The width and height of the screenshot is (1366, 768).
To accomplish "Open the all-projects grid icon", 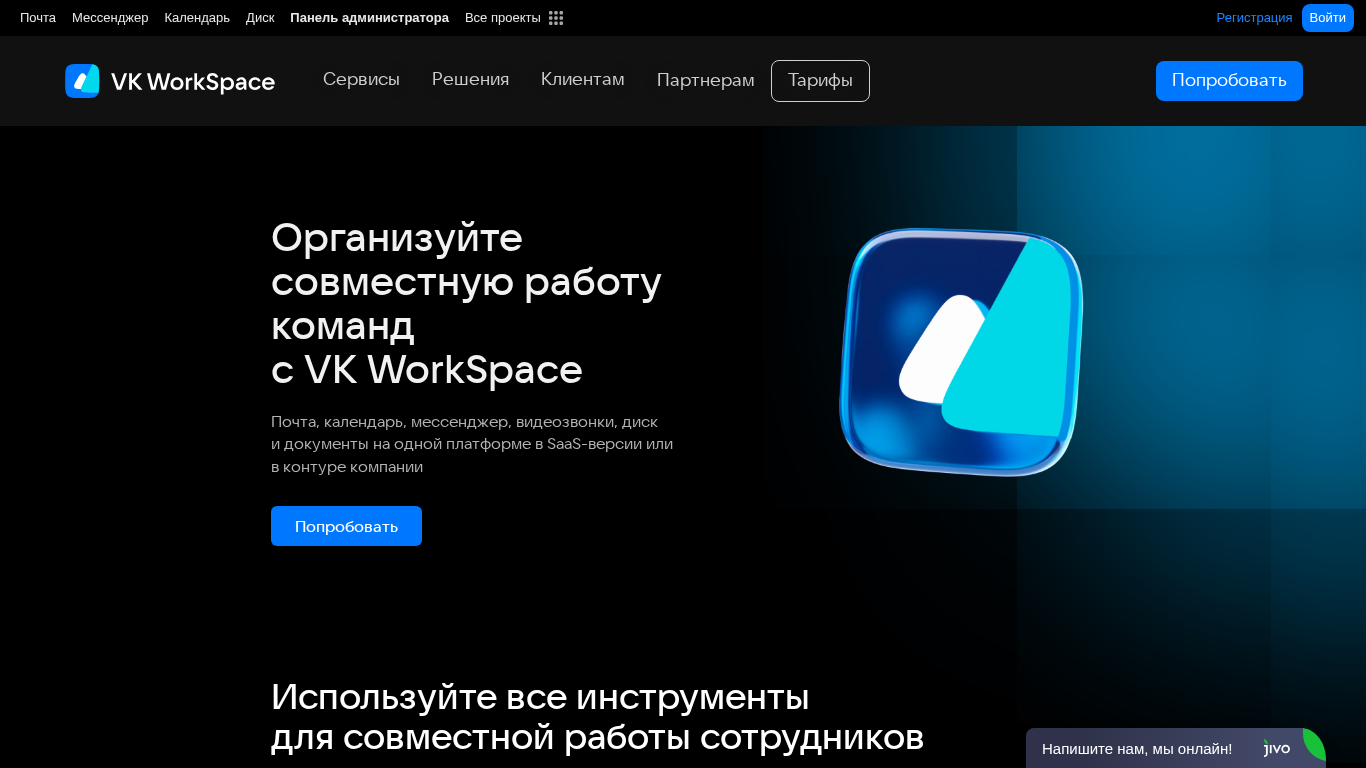I will pyautogui.click(x=556, y=18).
